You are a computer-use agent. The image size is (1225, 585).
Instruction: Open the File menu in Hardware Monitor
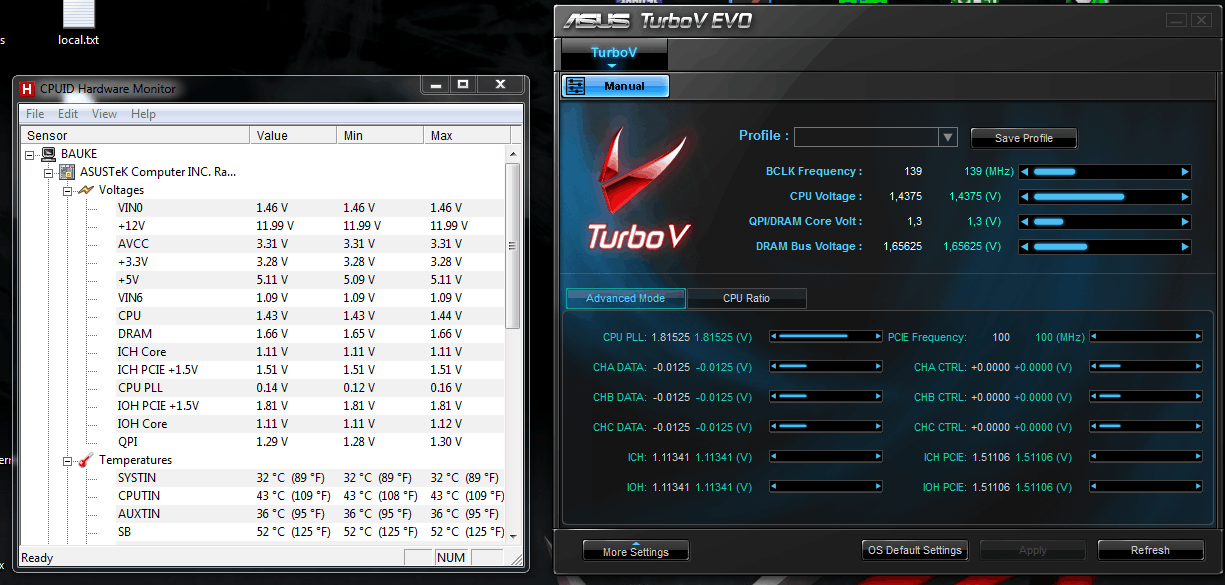[35, 114]
